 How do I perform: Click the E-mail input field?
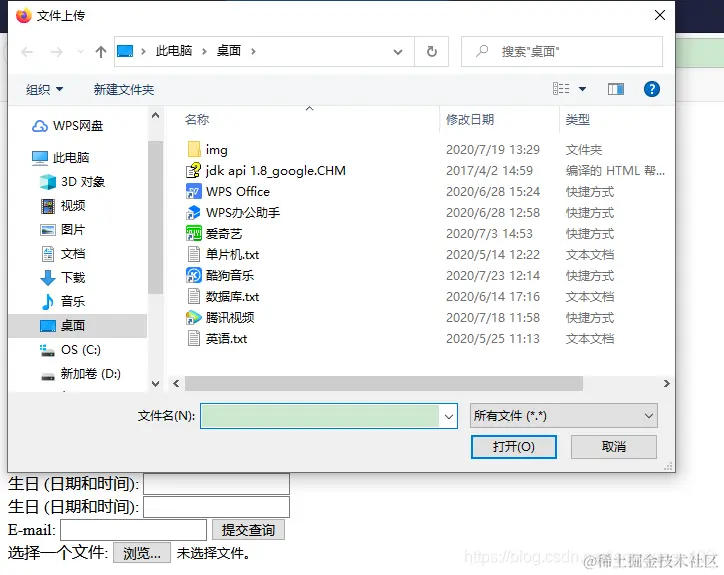coord(133,530)
